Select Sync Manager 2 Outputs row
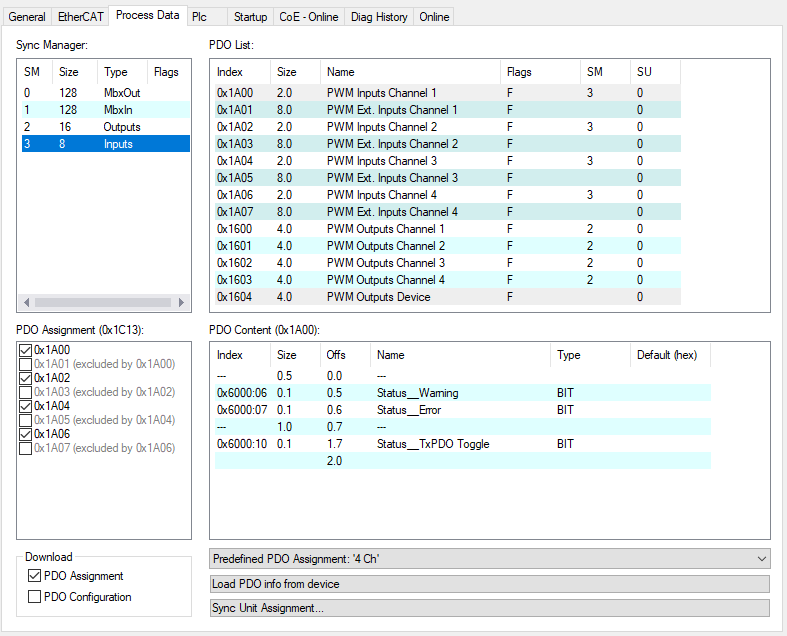 pos(105,127)
